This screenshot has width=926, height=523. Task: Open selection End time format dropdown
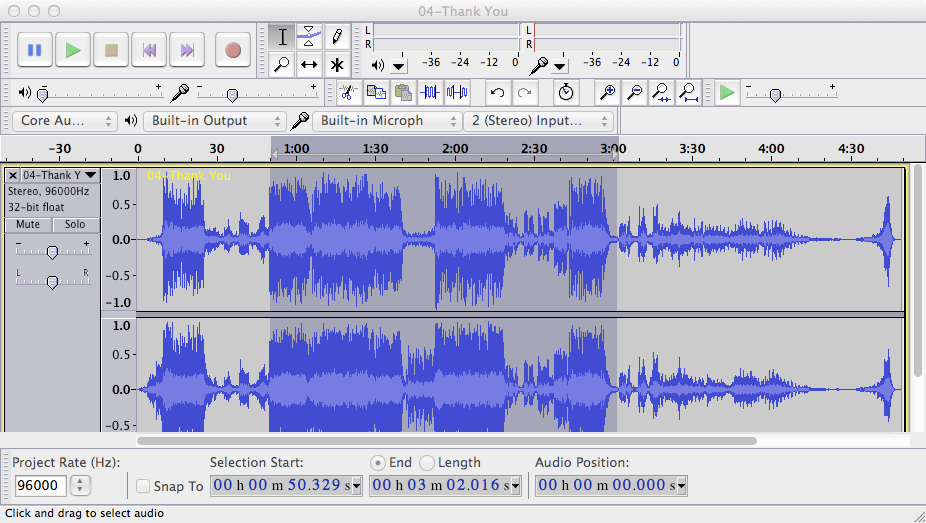click(516, 486)
